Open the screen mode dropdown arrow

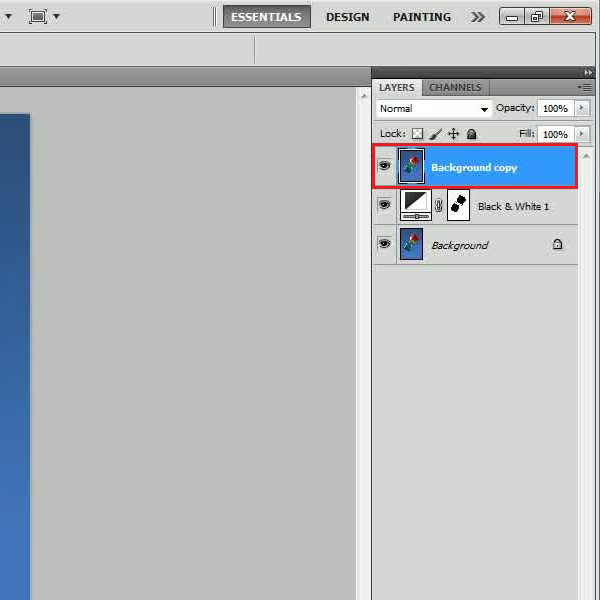coord(57,16)
